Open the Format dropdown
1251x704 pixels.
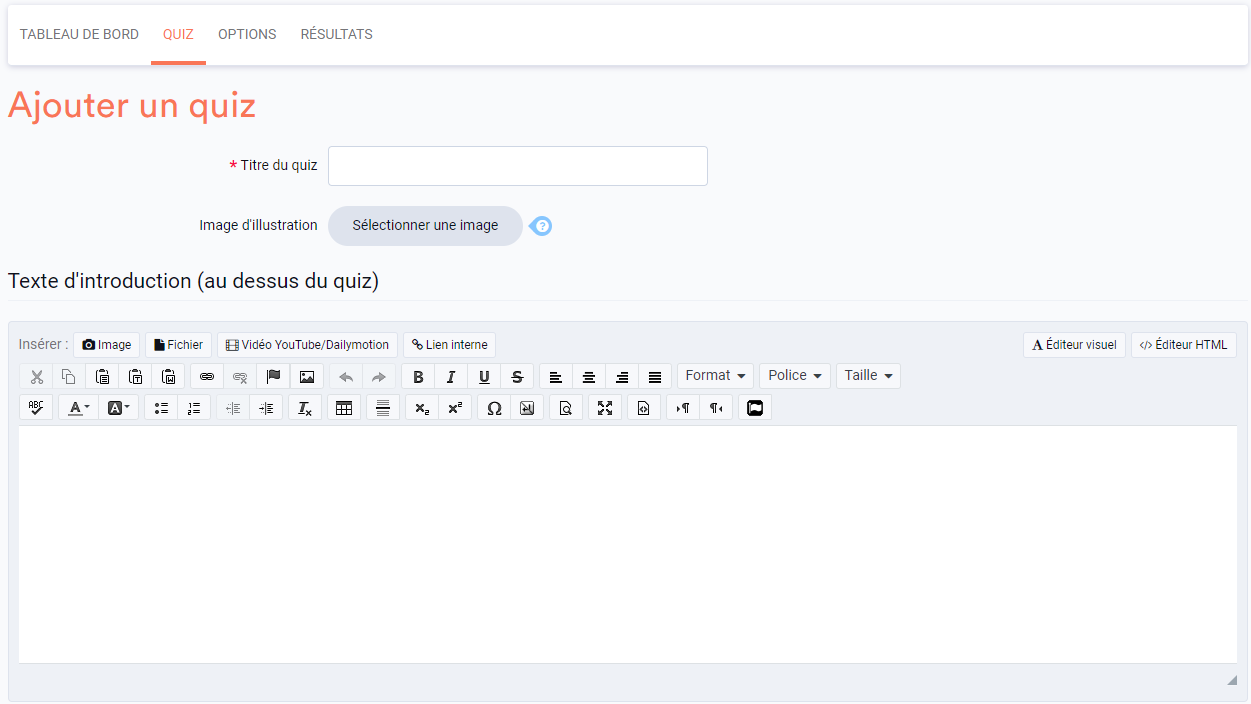point(715,375)
